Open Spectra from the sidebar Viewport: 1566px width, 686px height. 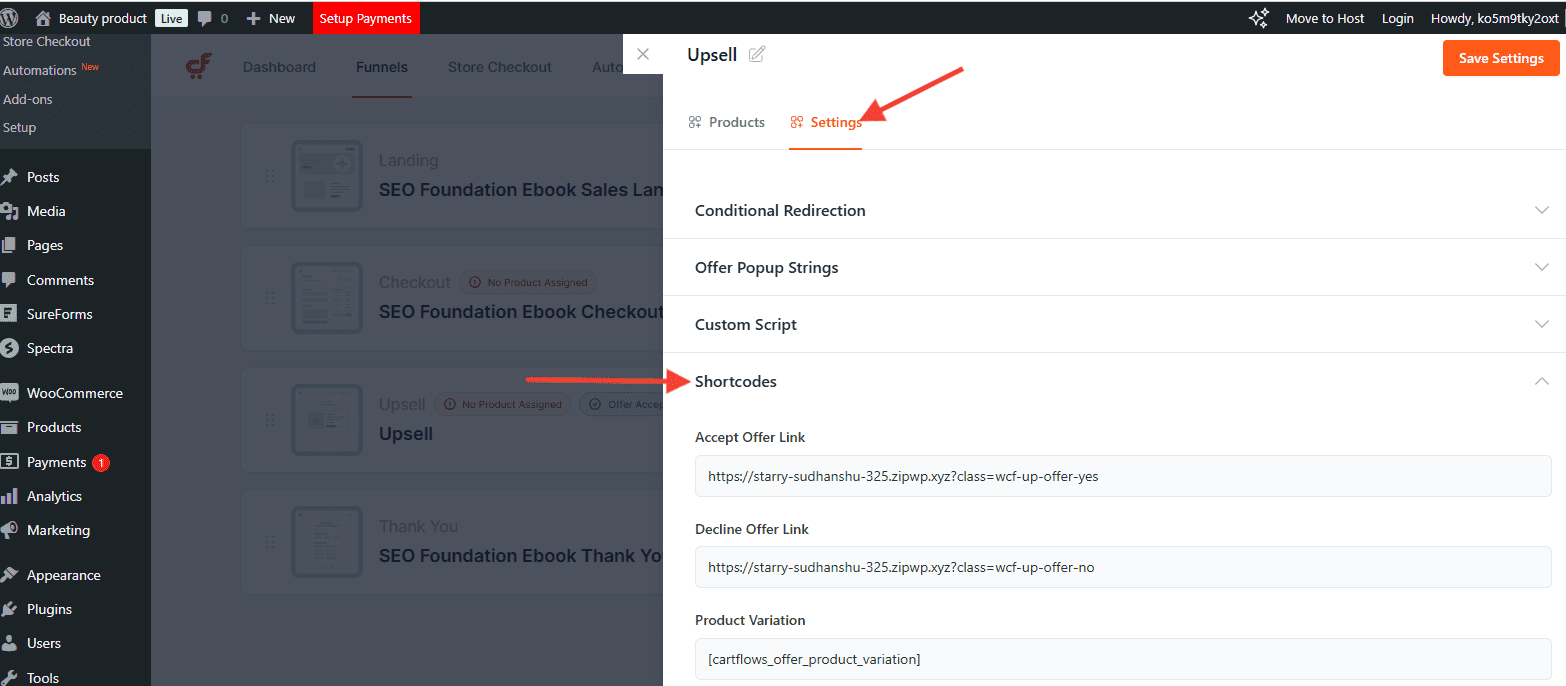tap(49, 348)
